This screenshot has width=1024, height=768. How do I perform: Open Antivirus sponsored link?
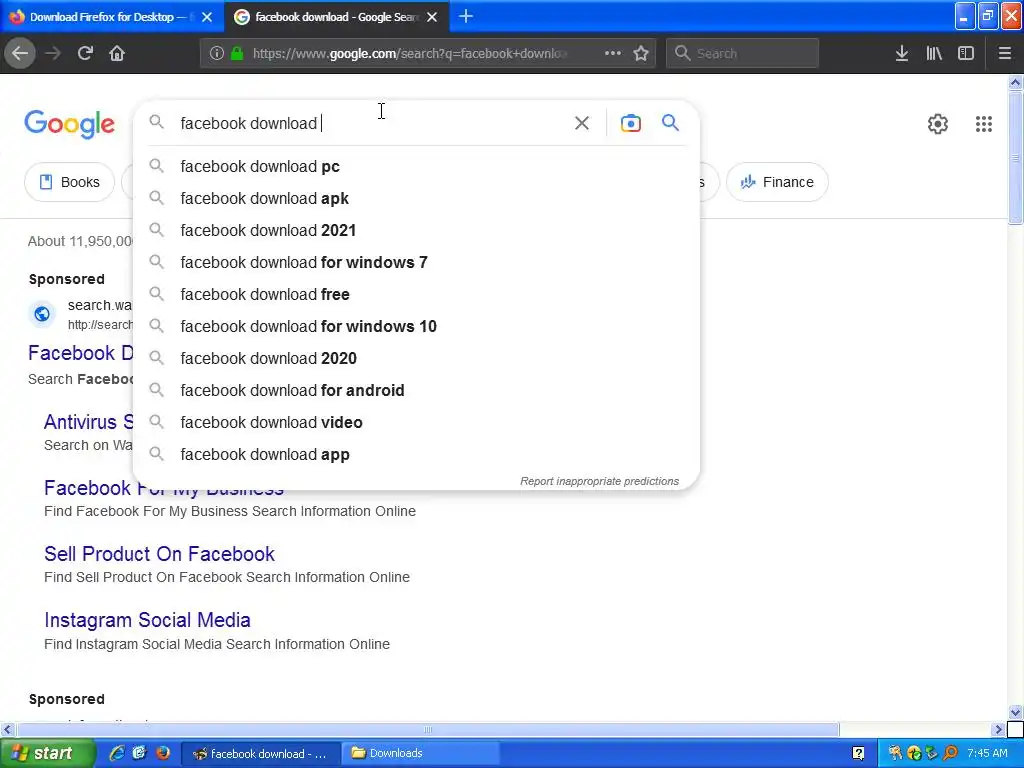(88, 422)
